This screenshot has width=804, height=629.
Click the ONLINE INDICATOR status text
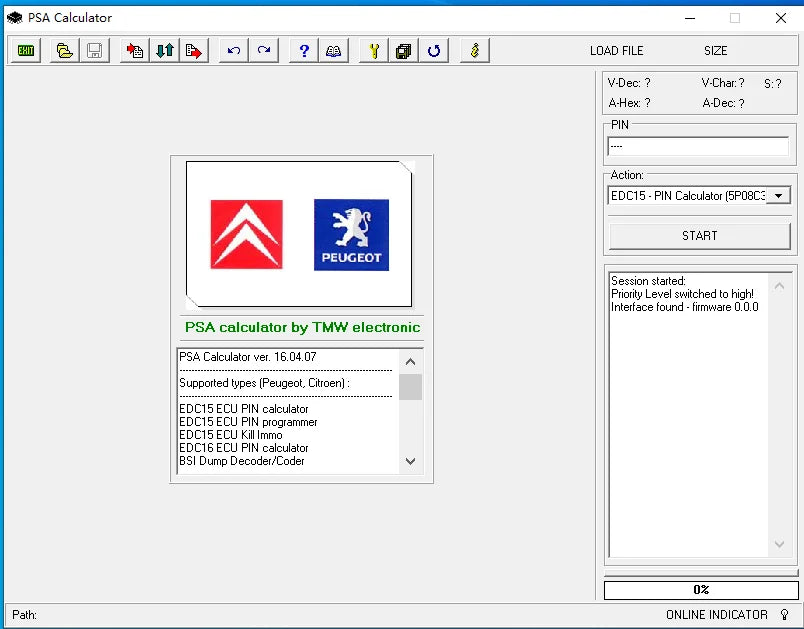717,614
